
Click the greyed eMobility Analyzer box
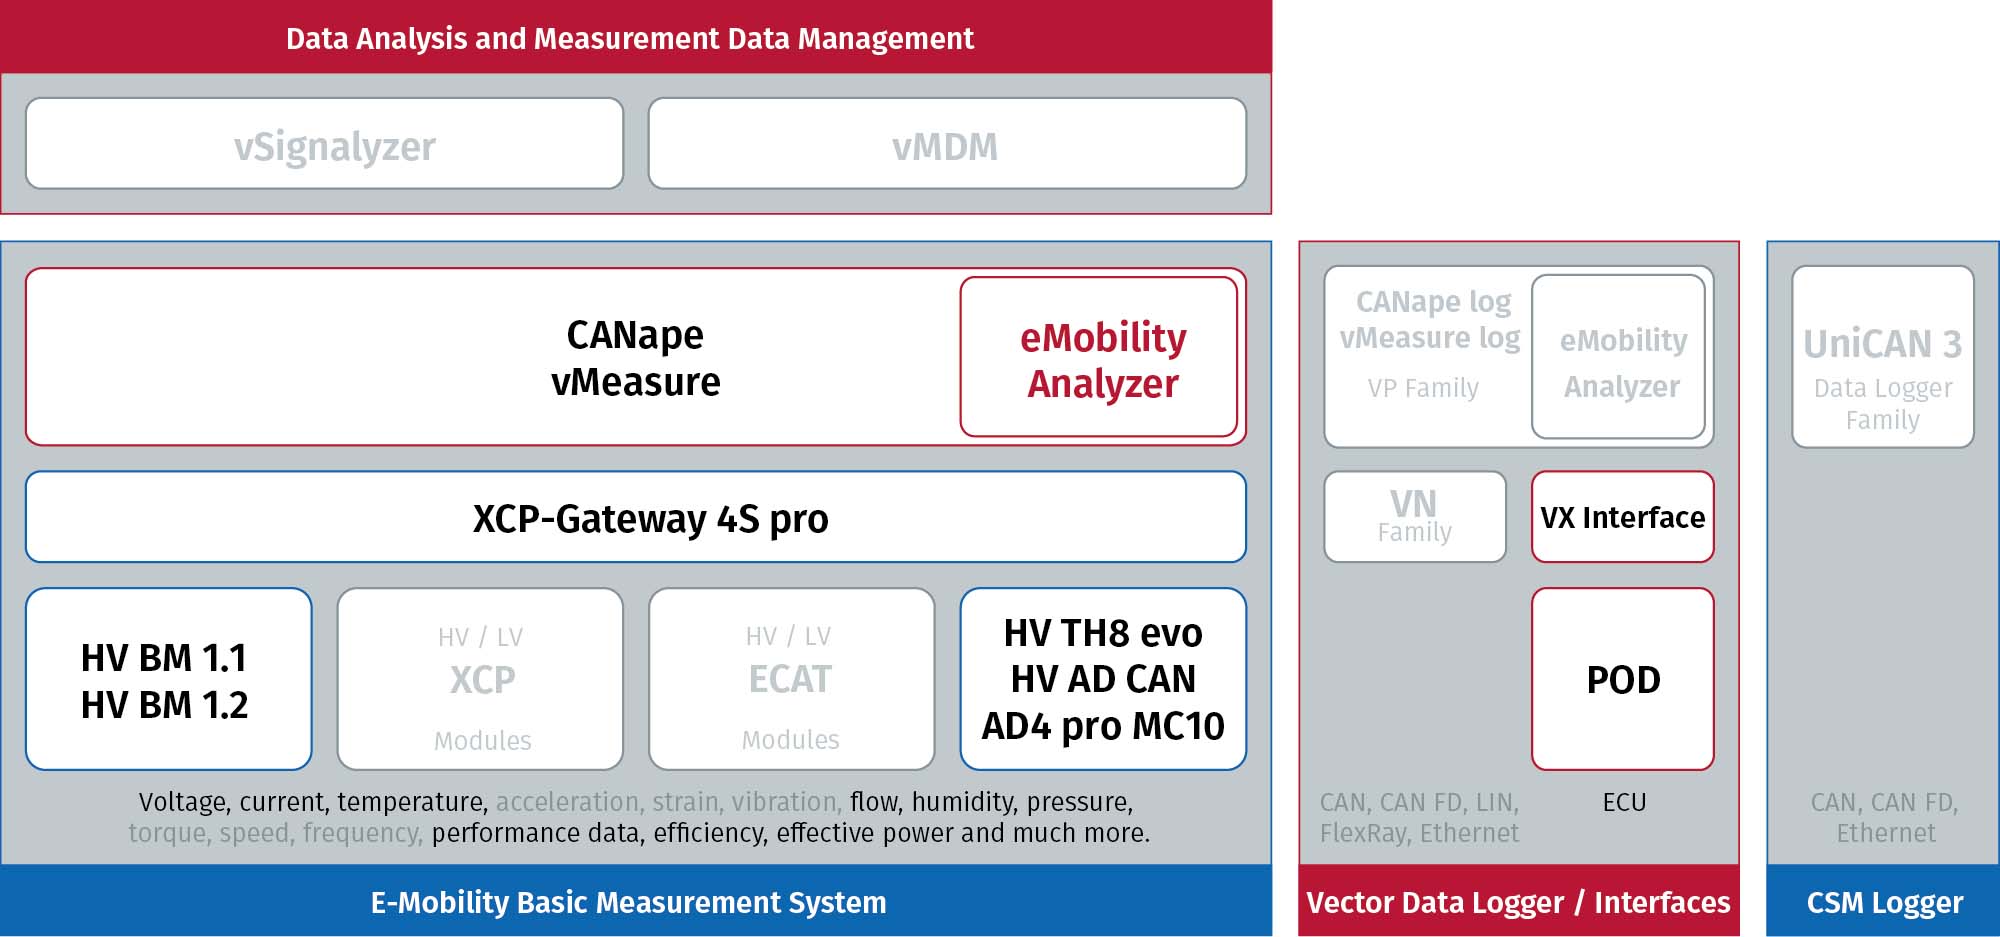pyautogui.click(x=1619, y=357)
